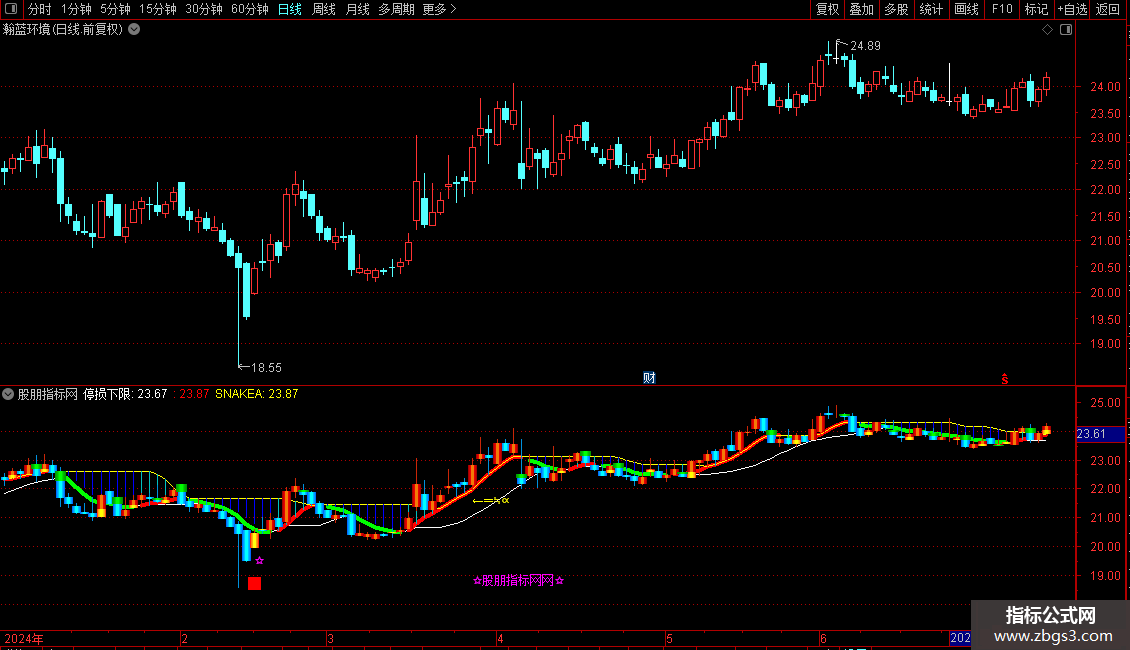Click month 3 marker on time axis
Image resolution: width=1130 pixels, height=650 pixels.
pos(330,638)
